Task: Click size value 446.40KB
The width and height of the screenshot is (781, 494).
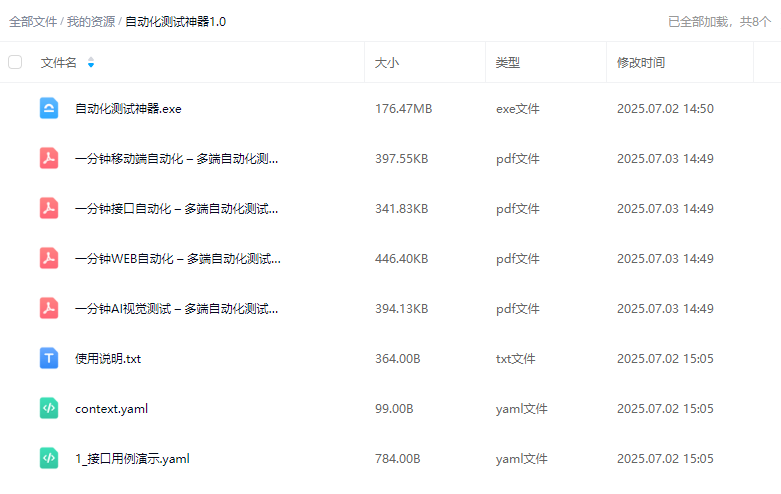Action: (401, 259)
